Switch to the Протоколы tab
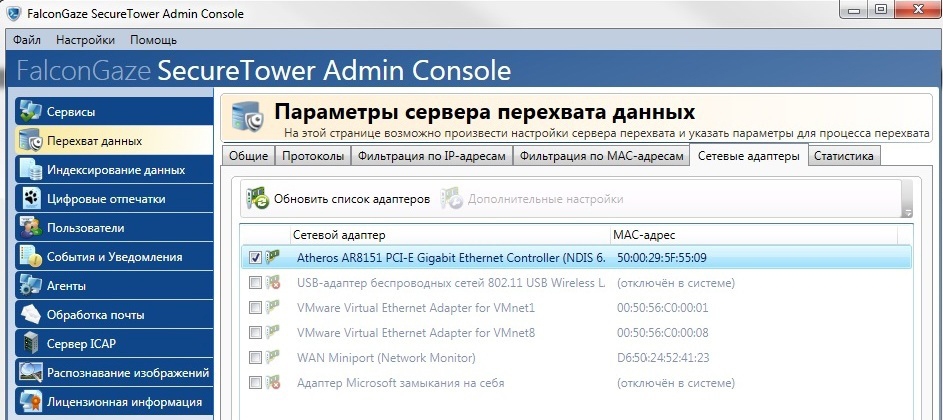 [x=313, y=156]
